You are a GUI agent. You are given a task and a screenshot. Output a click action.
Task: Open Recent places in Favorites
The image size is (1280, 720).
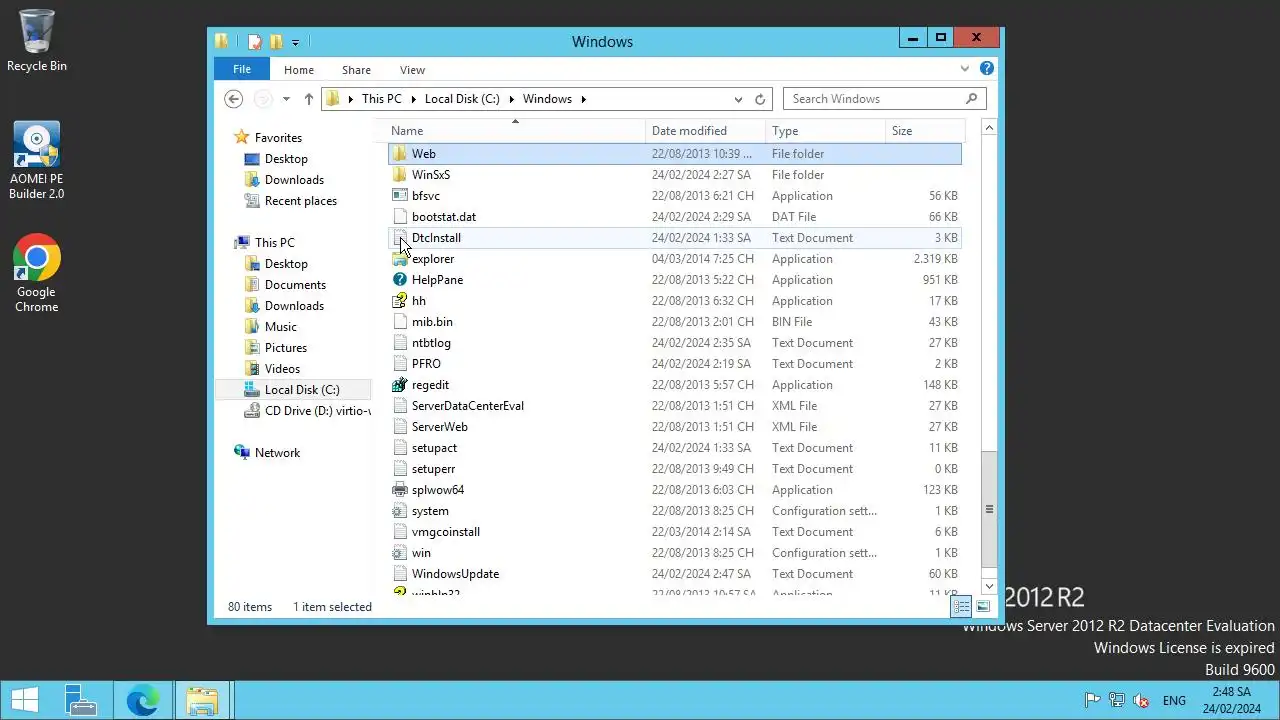click(x=301, y=201)
